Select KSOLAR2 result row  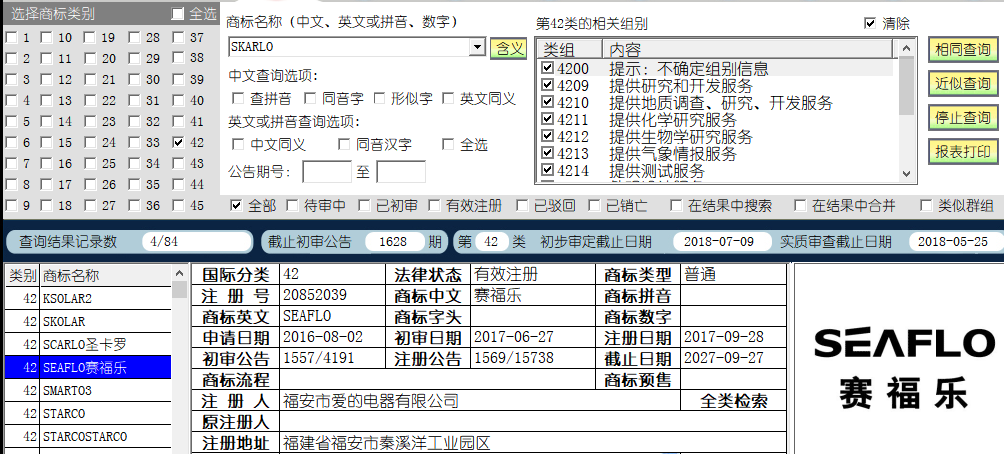(88, 298)
